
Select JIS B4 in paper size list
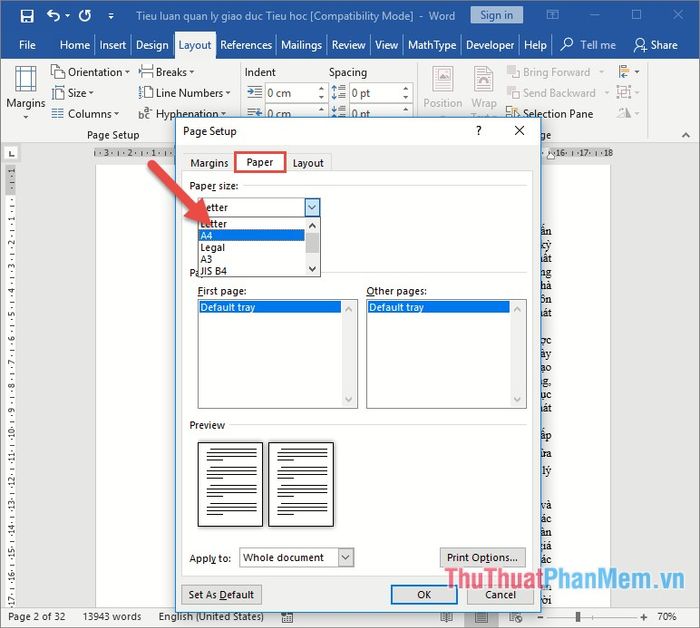coord(251,270)
